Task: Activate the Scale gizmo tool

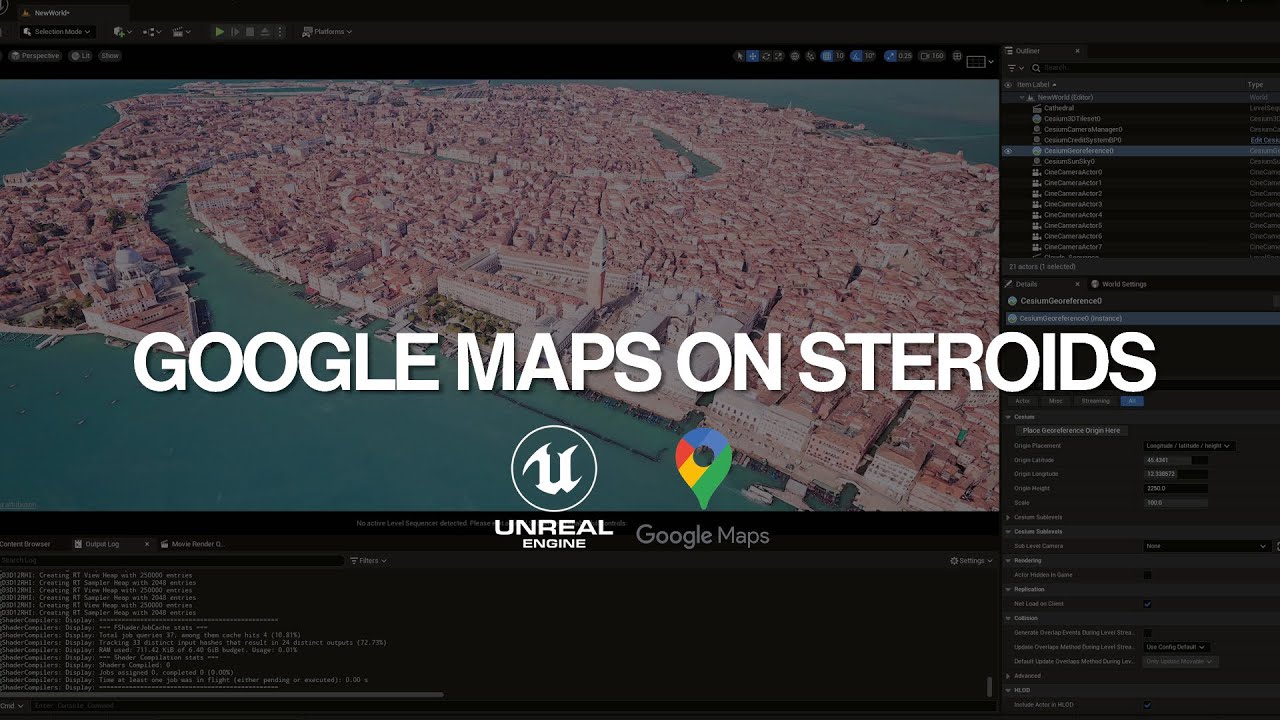Action: (x=778, y=56)
